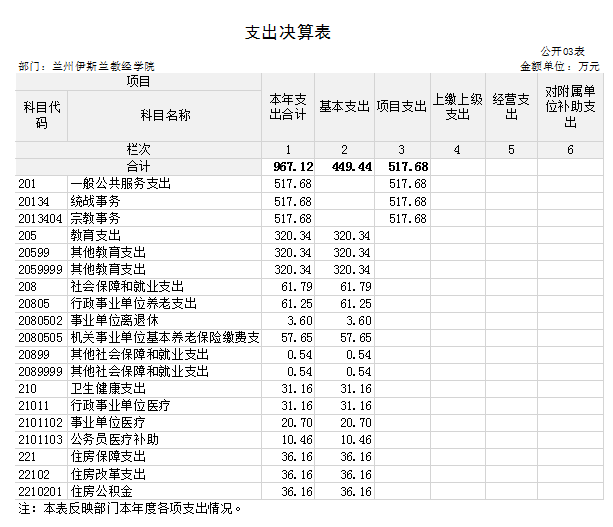Select bold total 517.68 in 合计 row

(408, 167)
